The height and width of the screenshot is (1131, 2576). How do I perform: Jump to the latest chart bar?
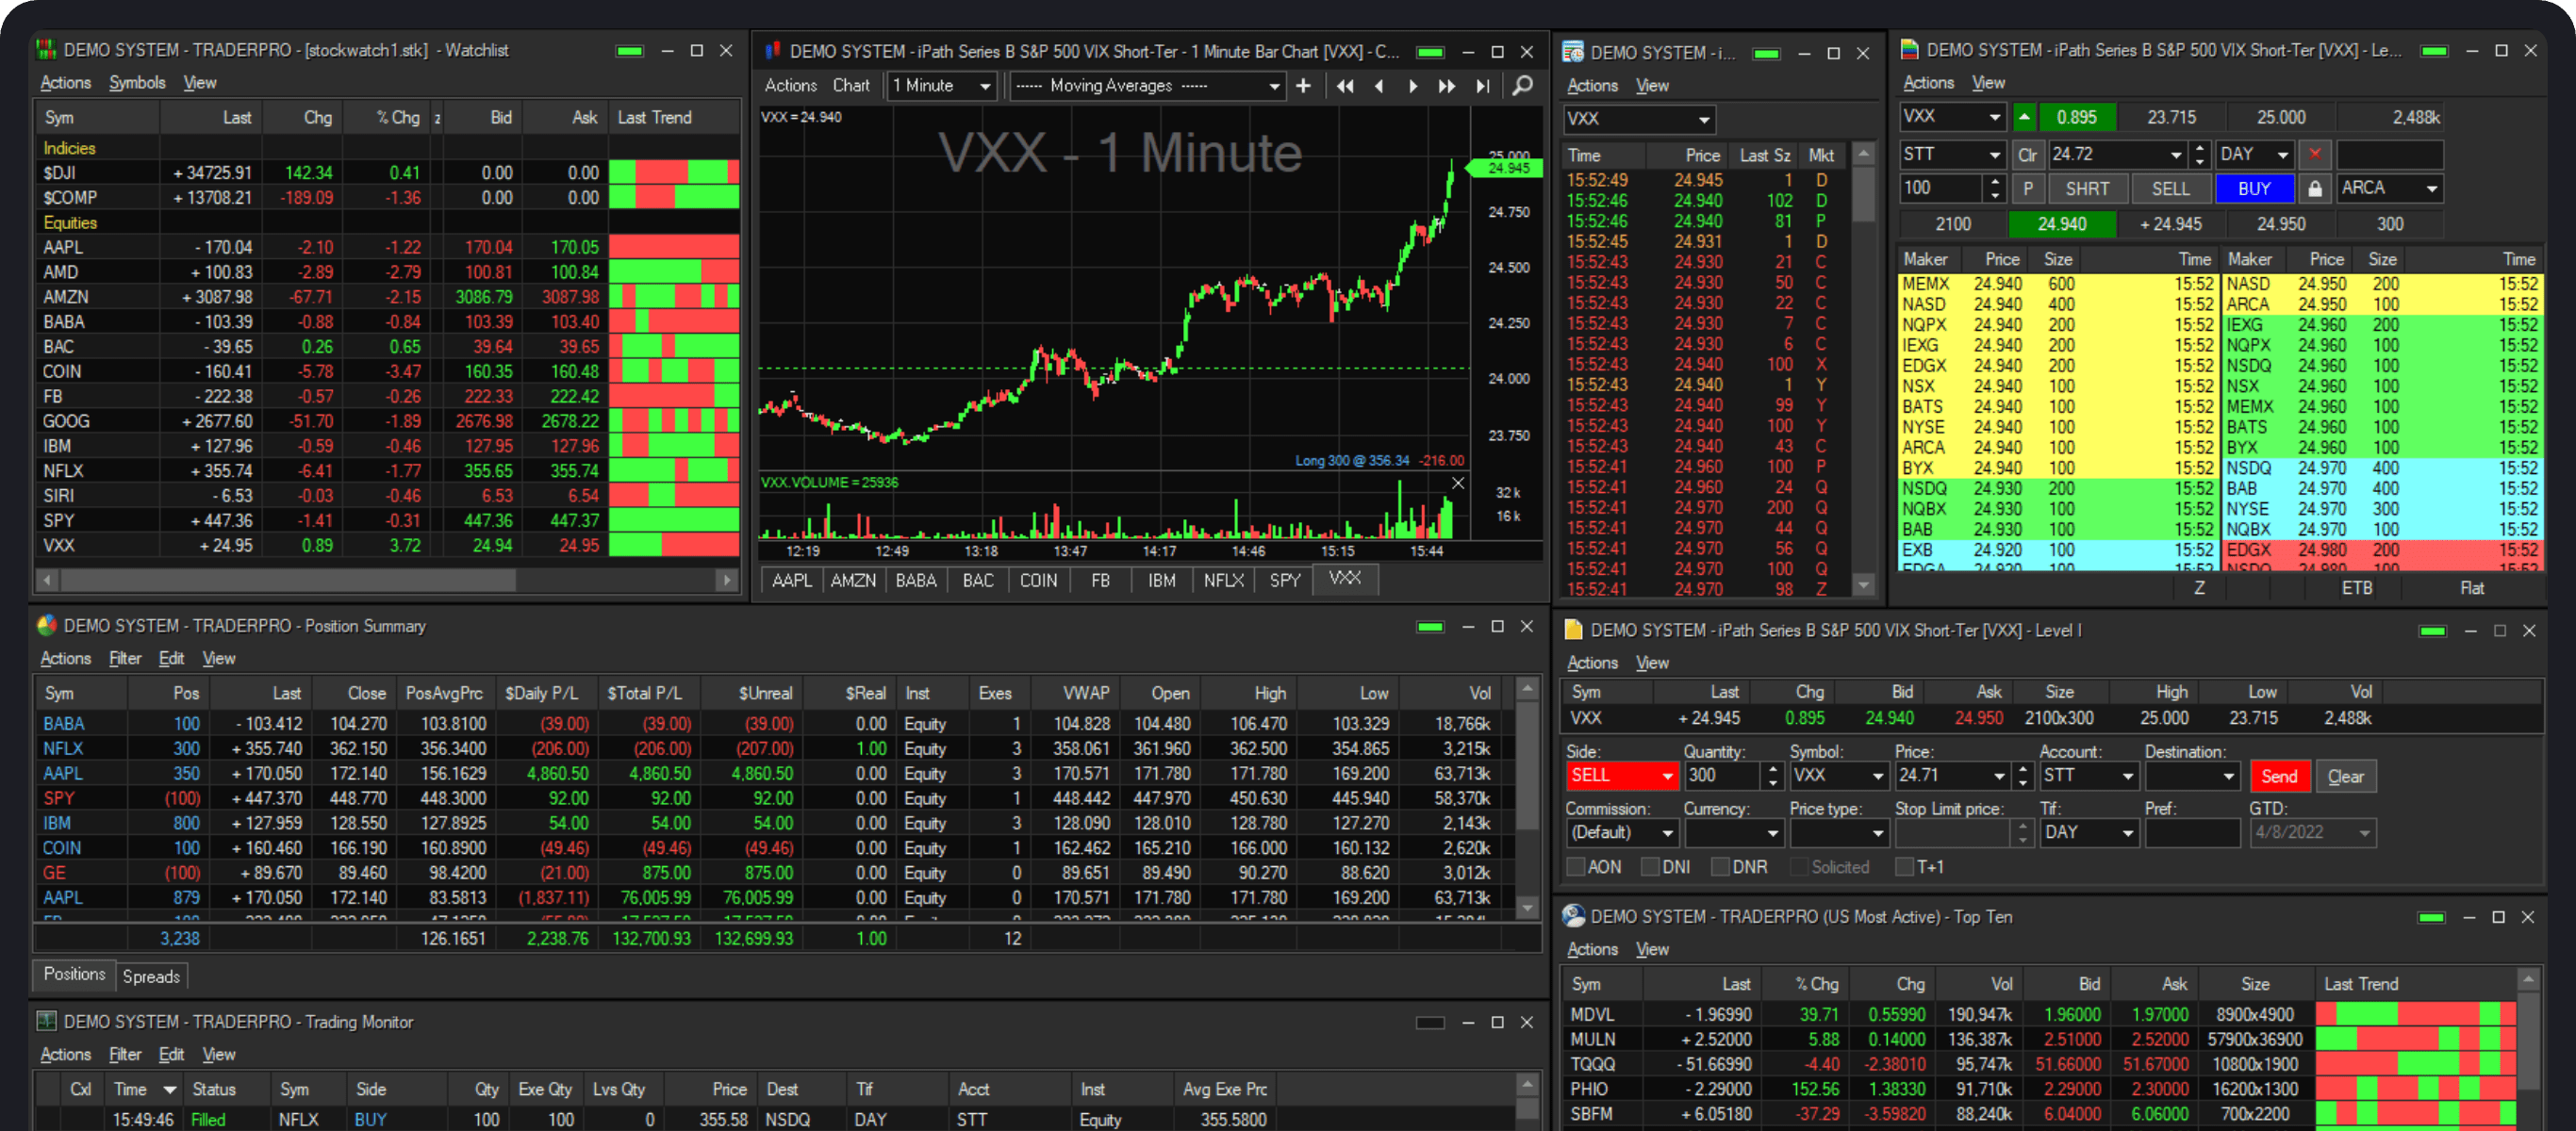tap(1482, 86)
